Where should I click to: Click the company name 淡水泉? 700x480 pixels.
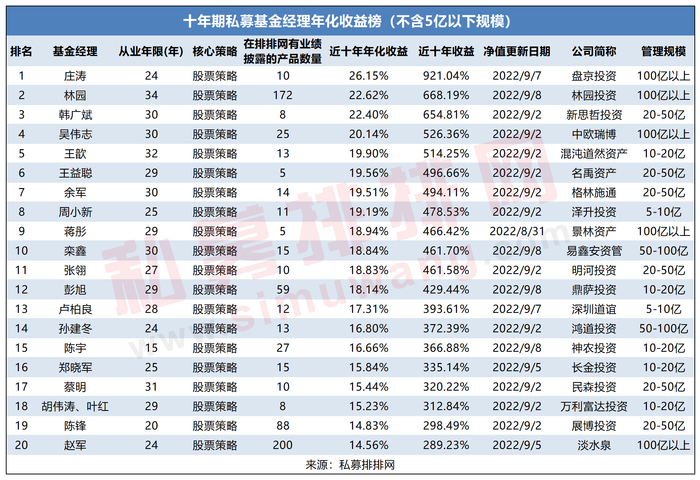point(594,445)
